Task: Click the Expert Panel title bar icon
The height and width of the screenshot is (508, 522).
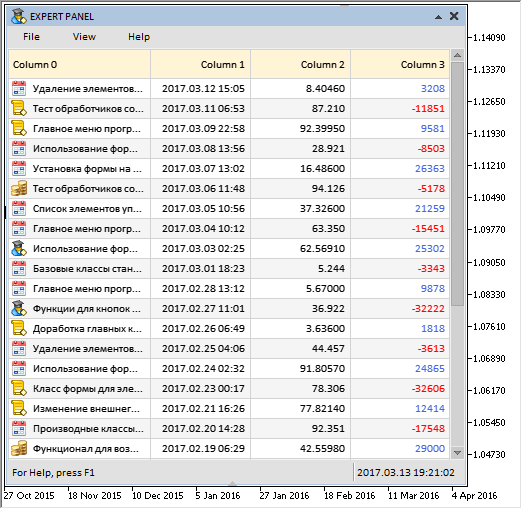Action: [x=19, y=16]
